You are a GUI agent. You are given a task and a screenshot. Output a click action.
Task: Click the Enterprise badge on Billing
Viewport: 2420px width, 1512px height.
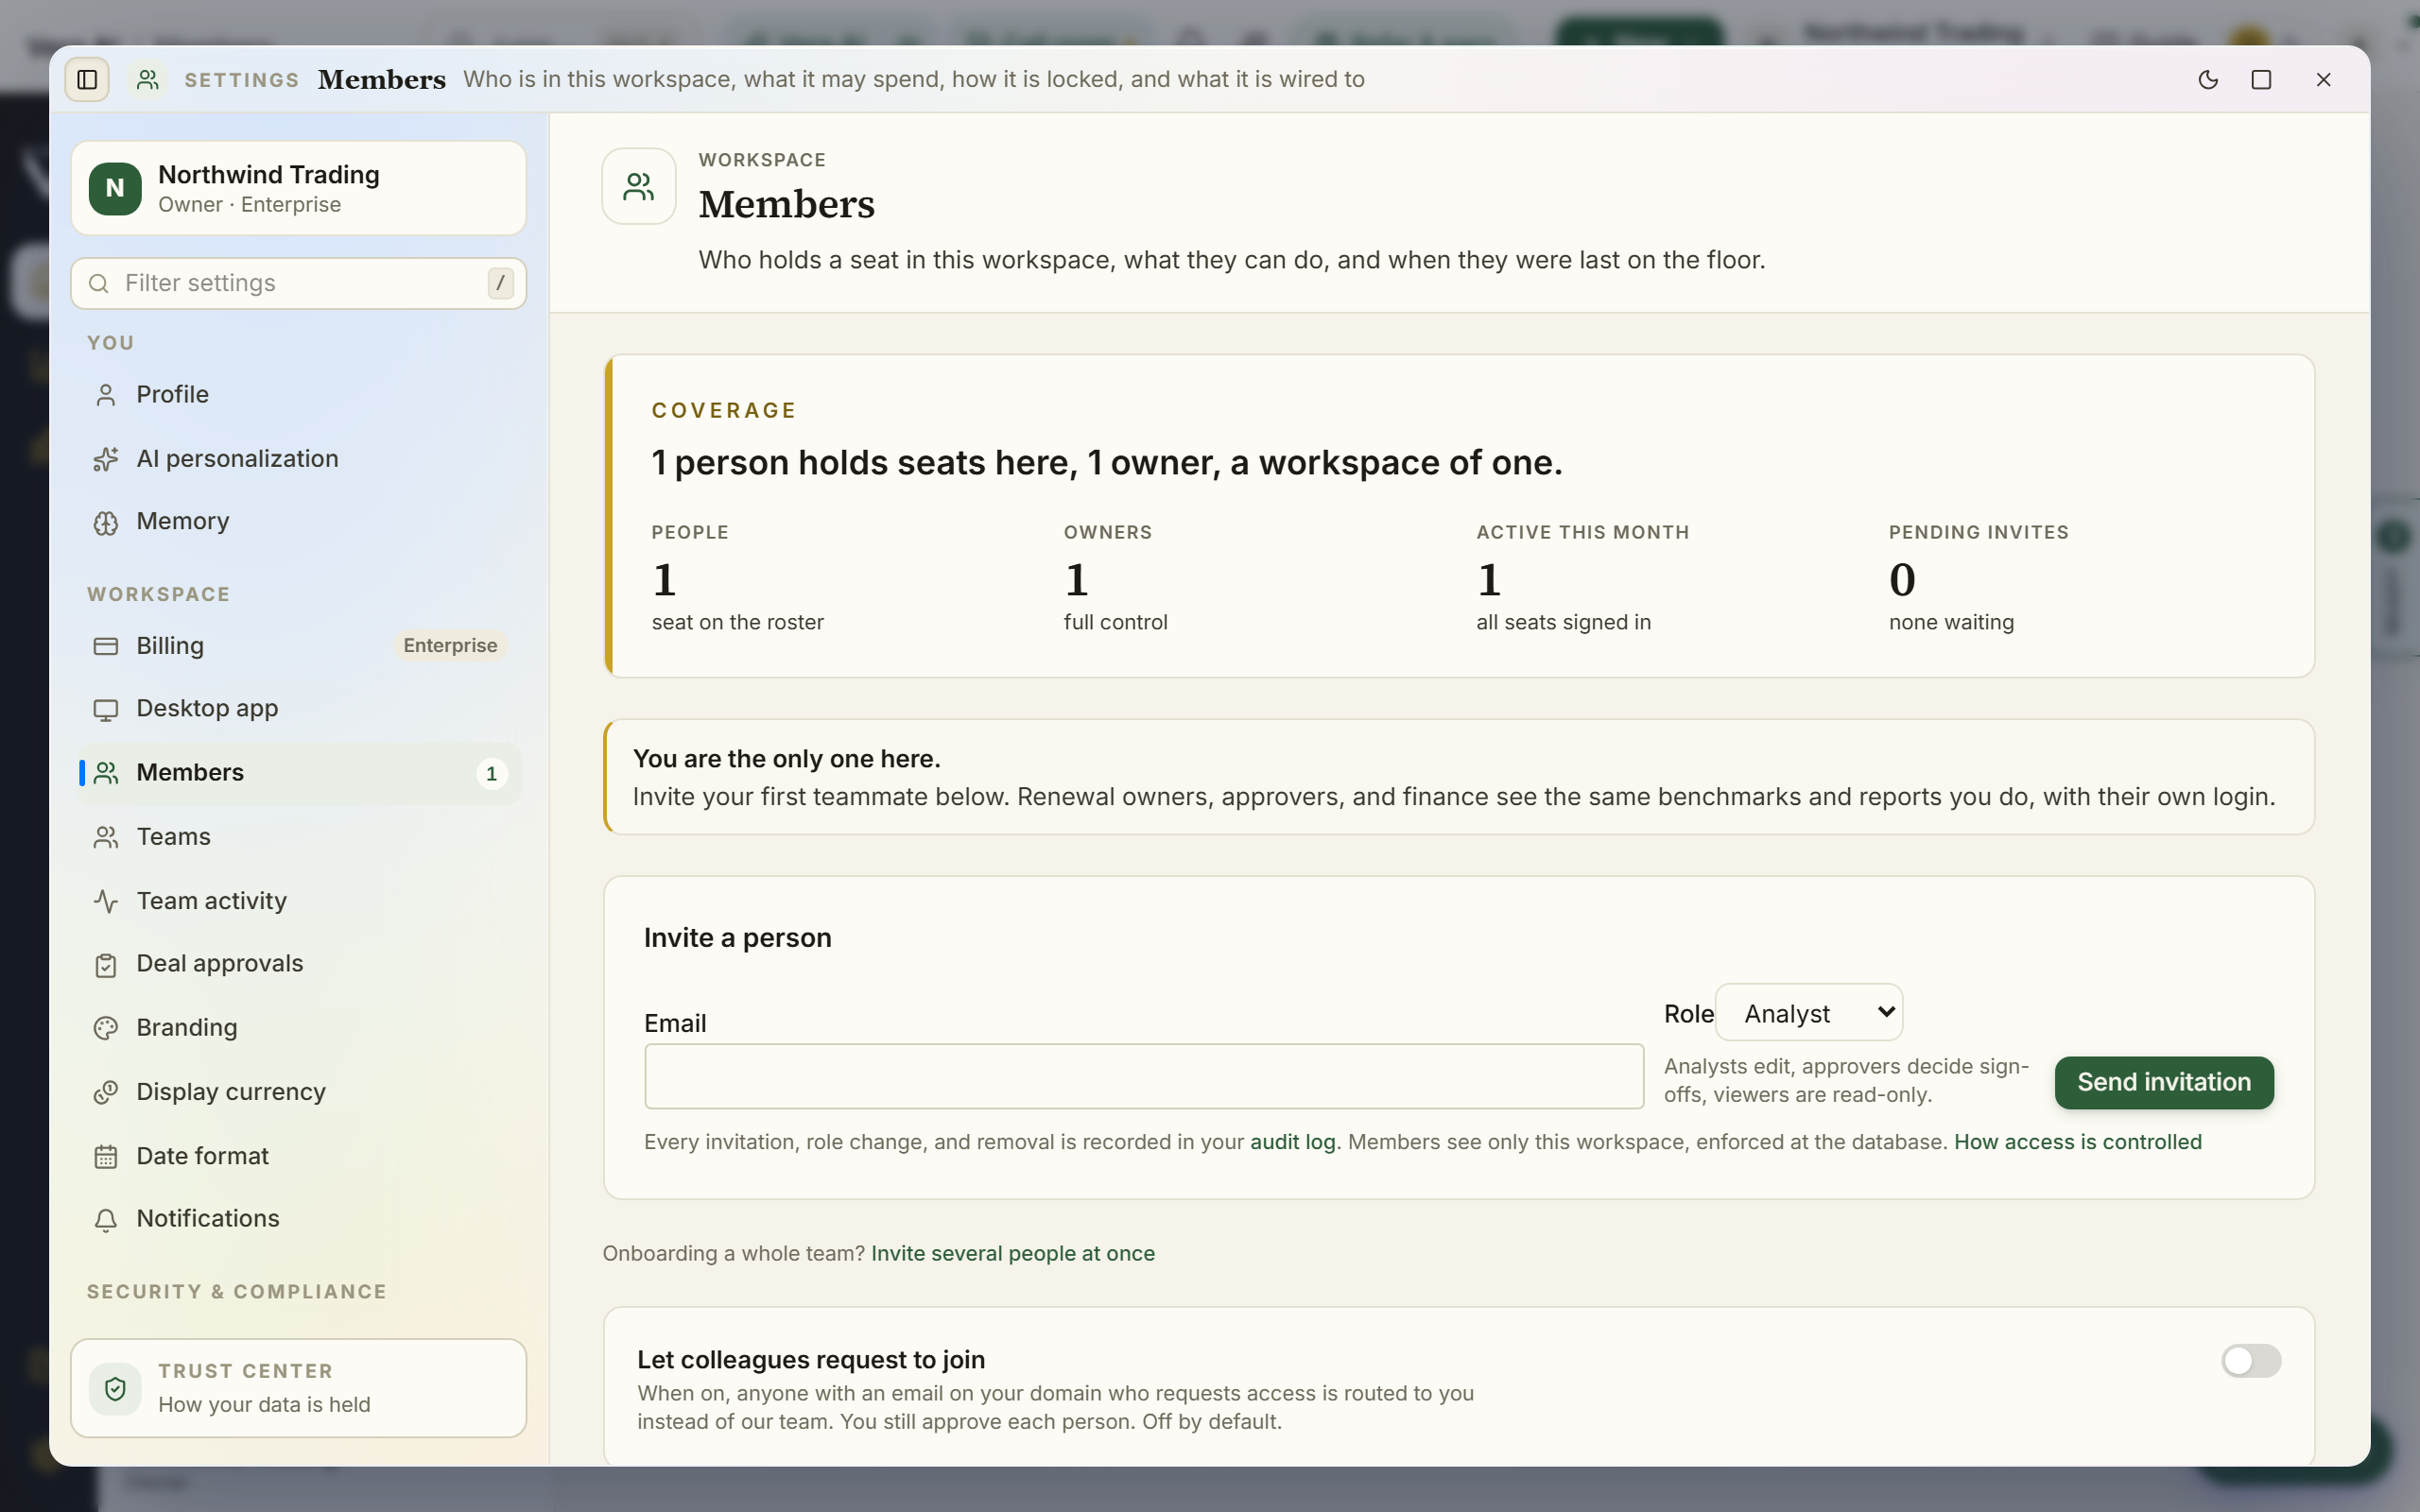[450, 646]
